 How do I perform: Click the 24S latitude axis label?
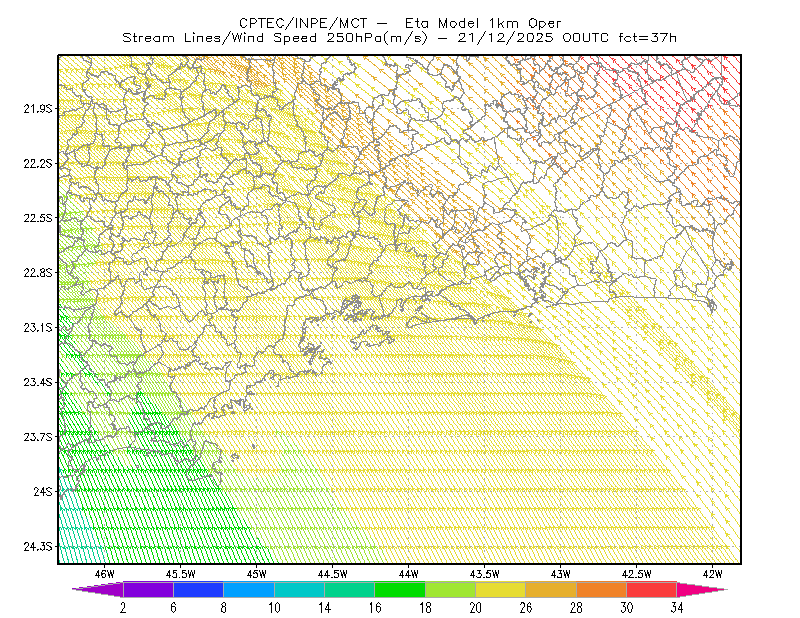point(43,491)
